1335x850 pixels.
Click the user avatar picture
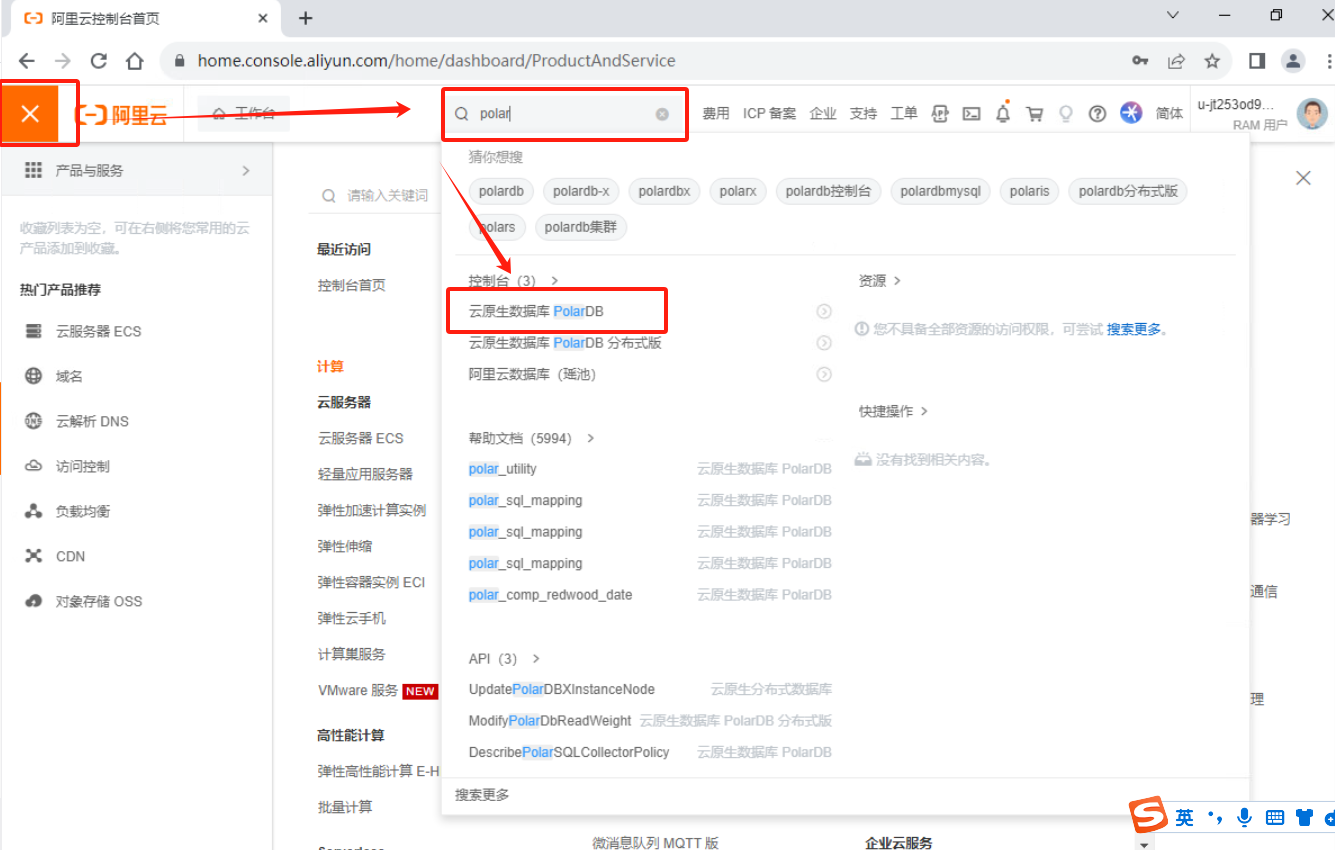coord(1312,113)
